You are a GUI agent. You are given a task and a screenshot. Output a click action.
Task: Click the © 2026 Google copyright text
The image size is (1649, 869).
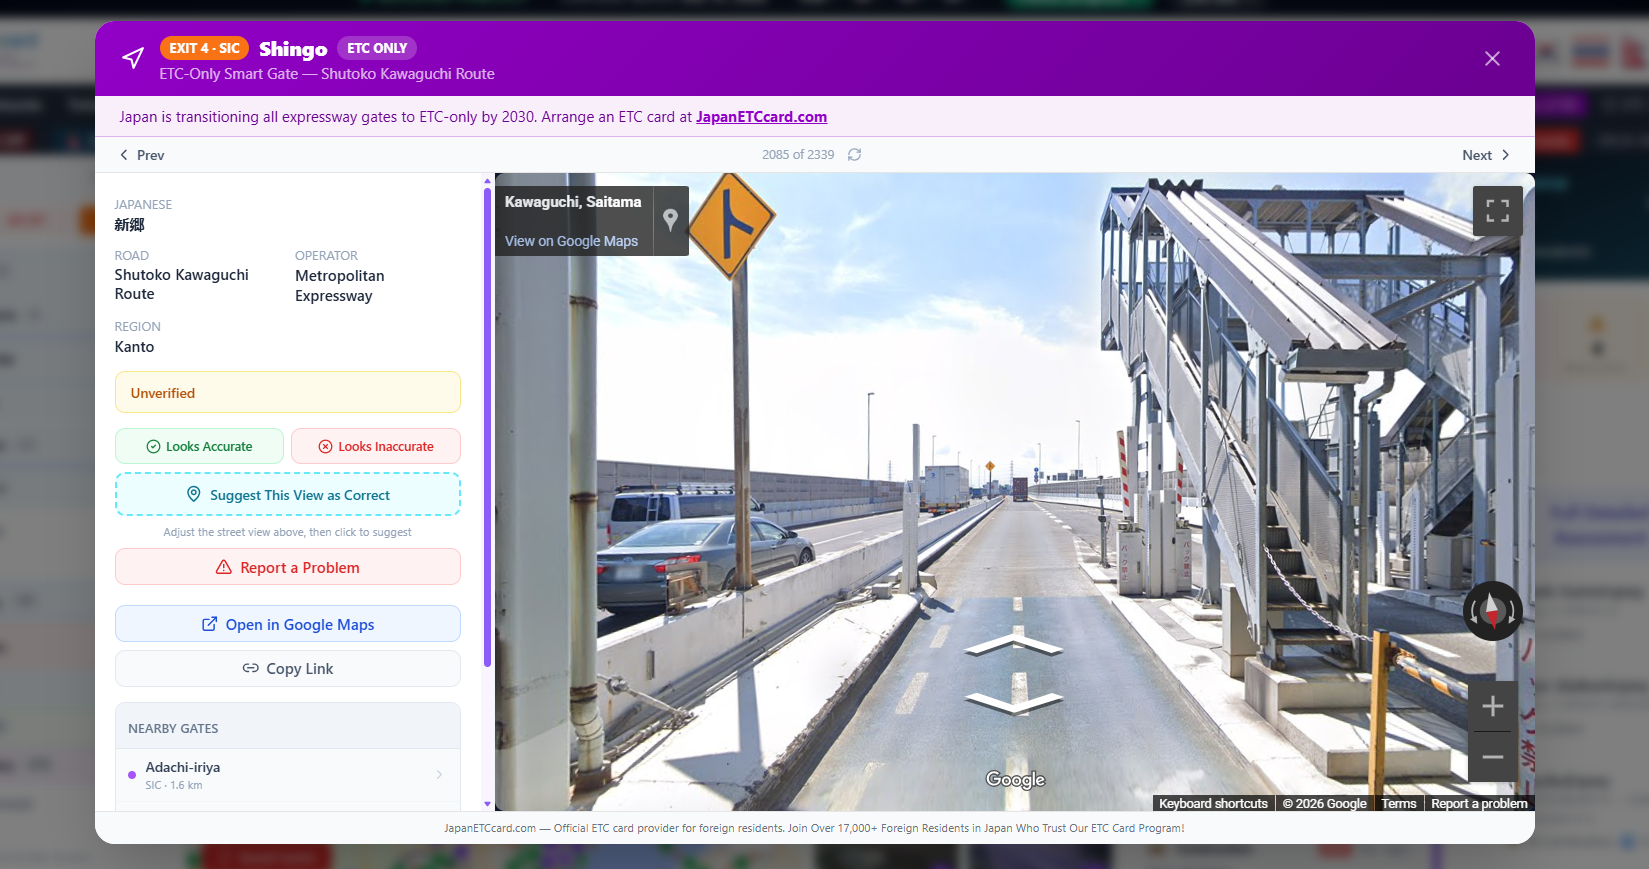point(1324,803)
